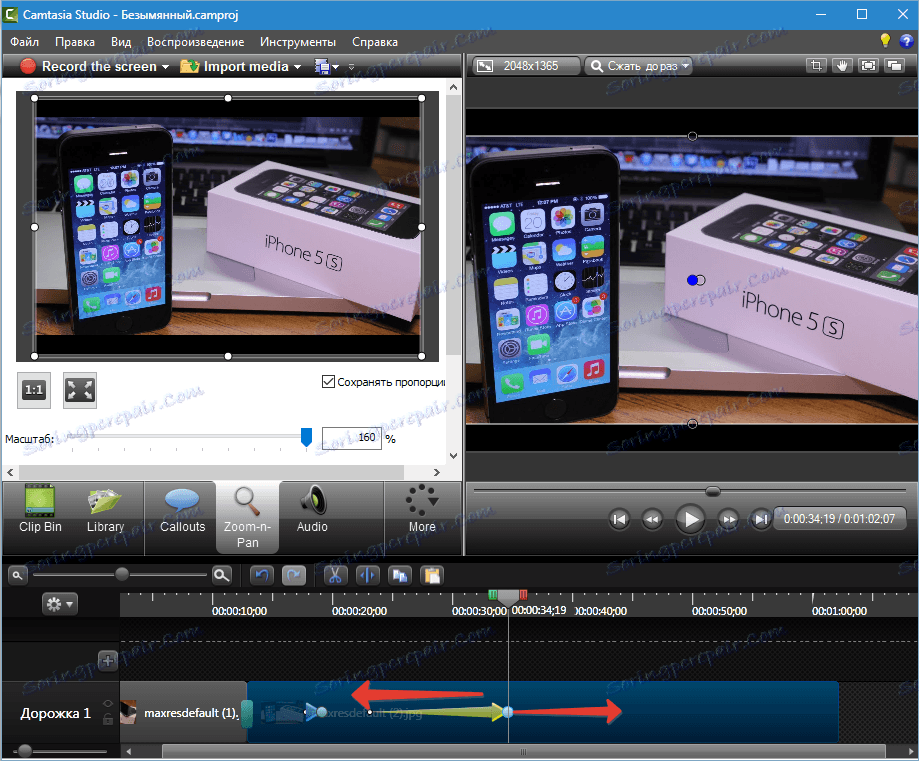Open timeline settings gear dropdown

tap(60, 604)
